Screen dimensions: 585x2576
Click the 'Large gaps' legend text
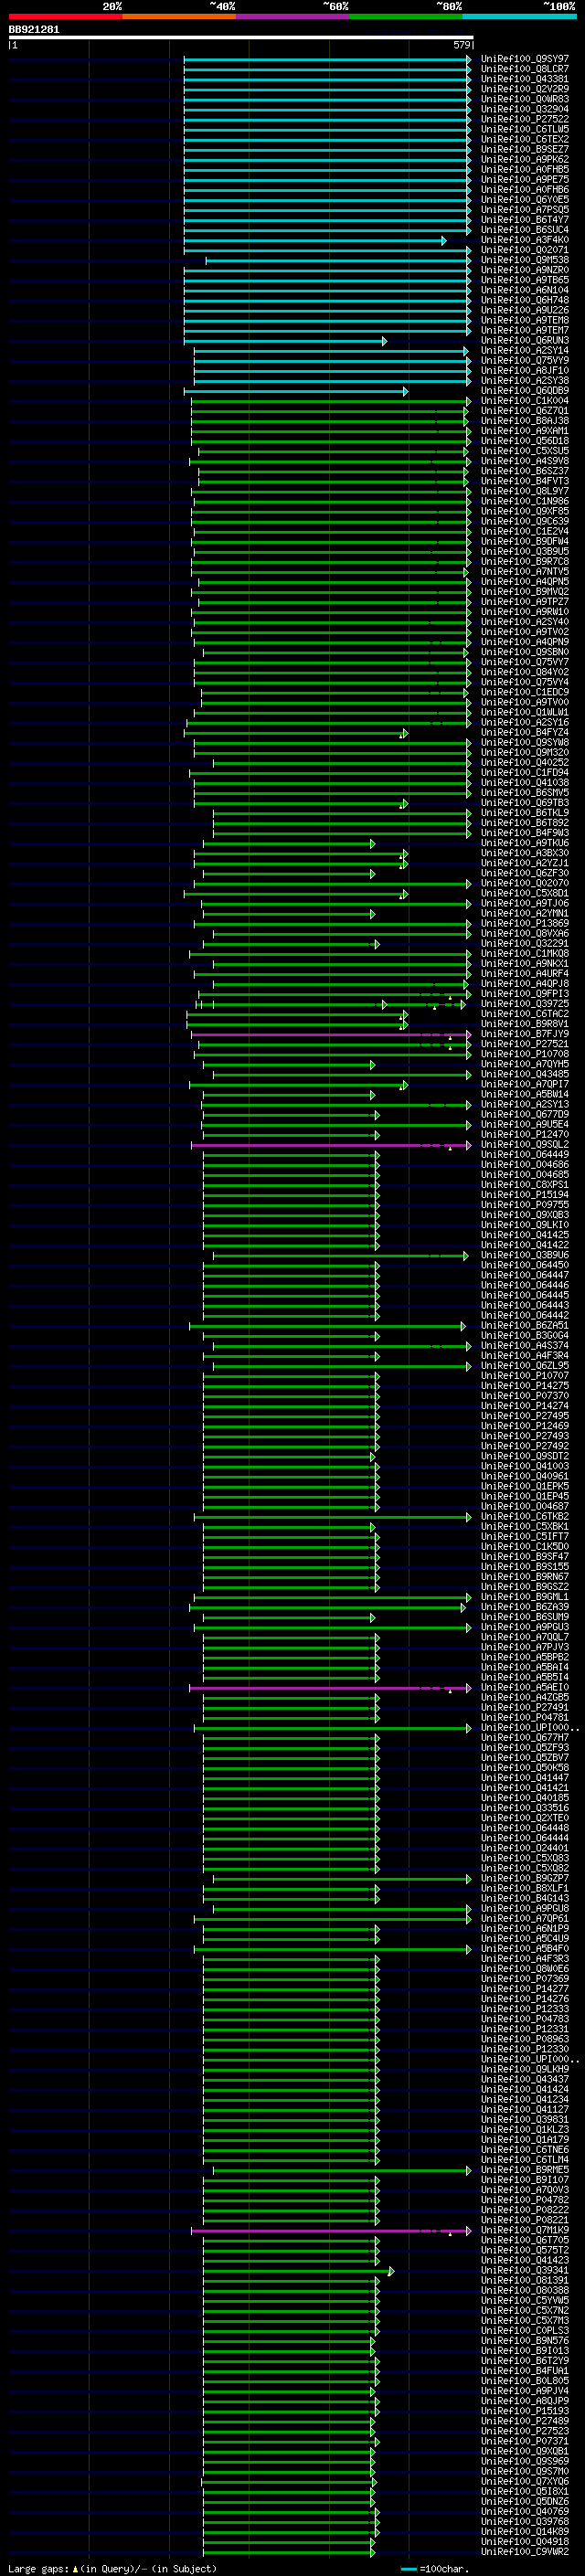point(39,2569)
